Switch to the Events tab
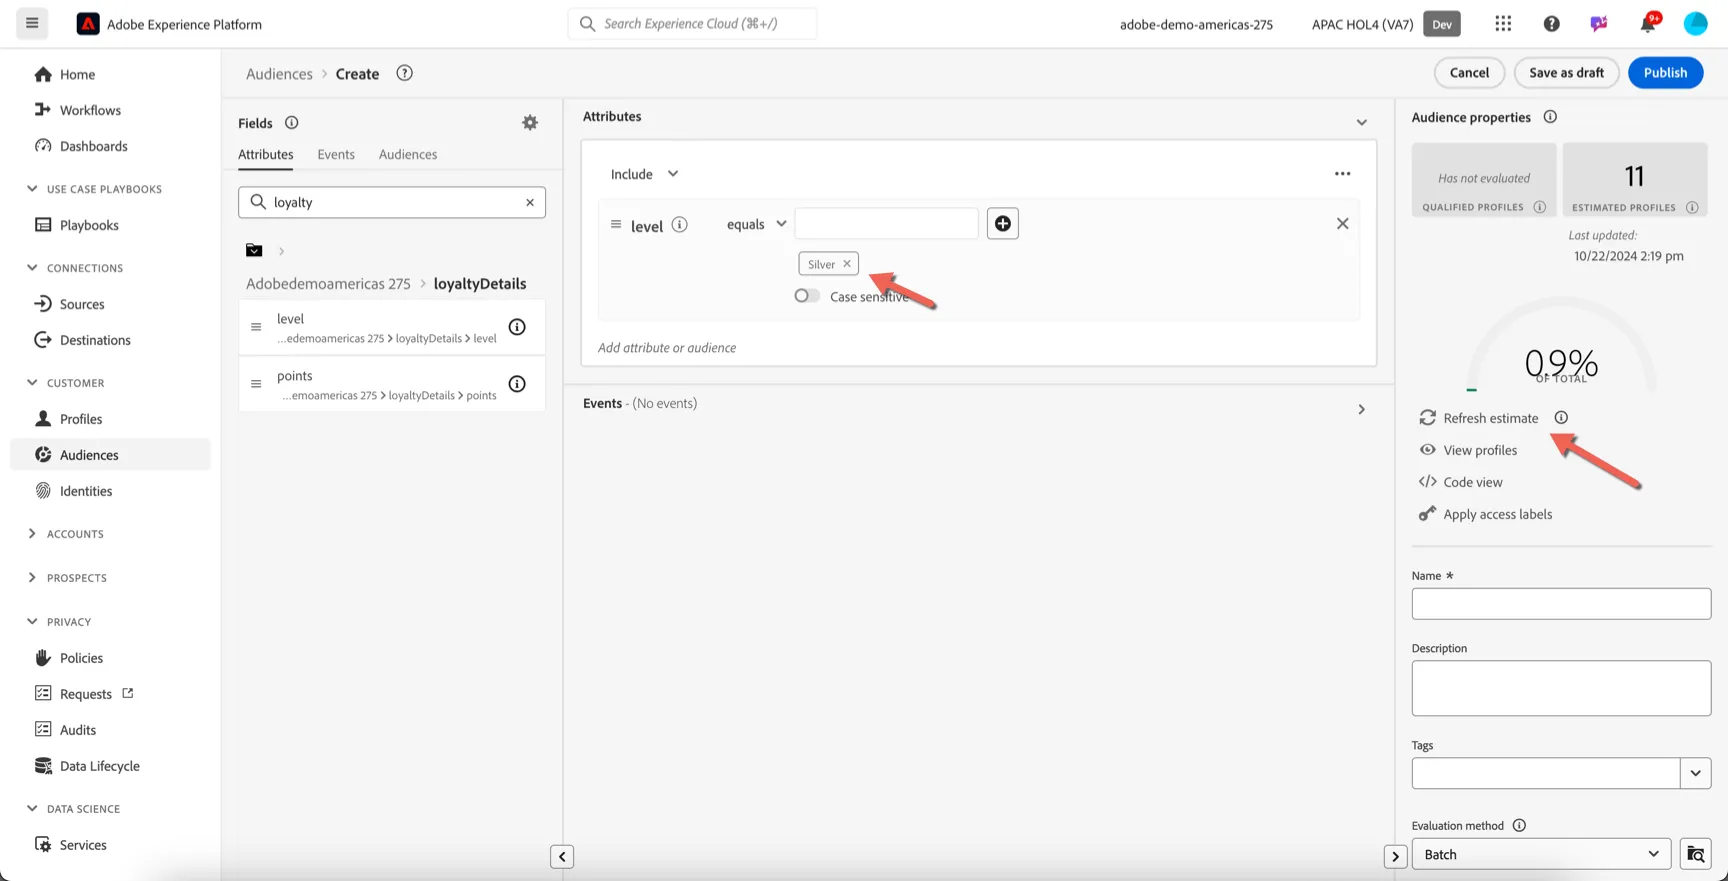This screenshot has width=1728, height=881. pos(336,154)
